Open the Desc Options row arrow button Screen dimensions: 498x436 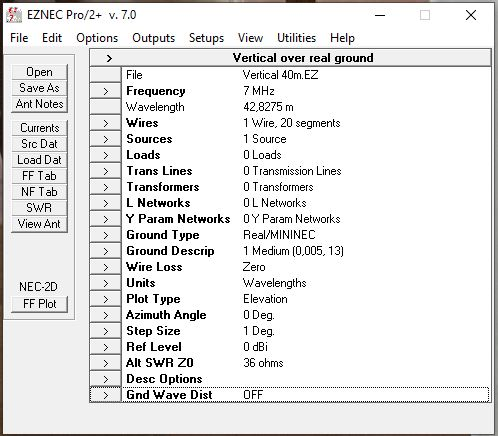[x=105, y=379]
